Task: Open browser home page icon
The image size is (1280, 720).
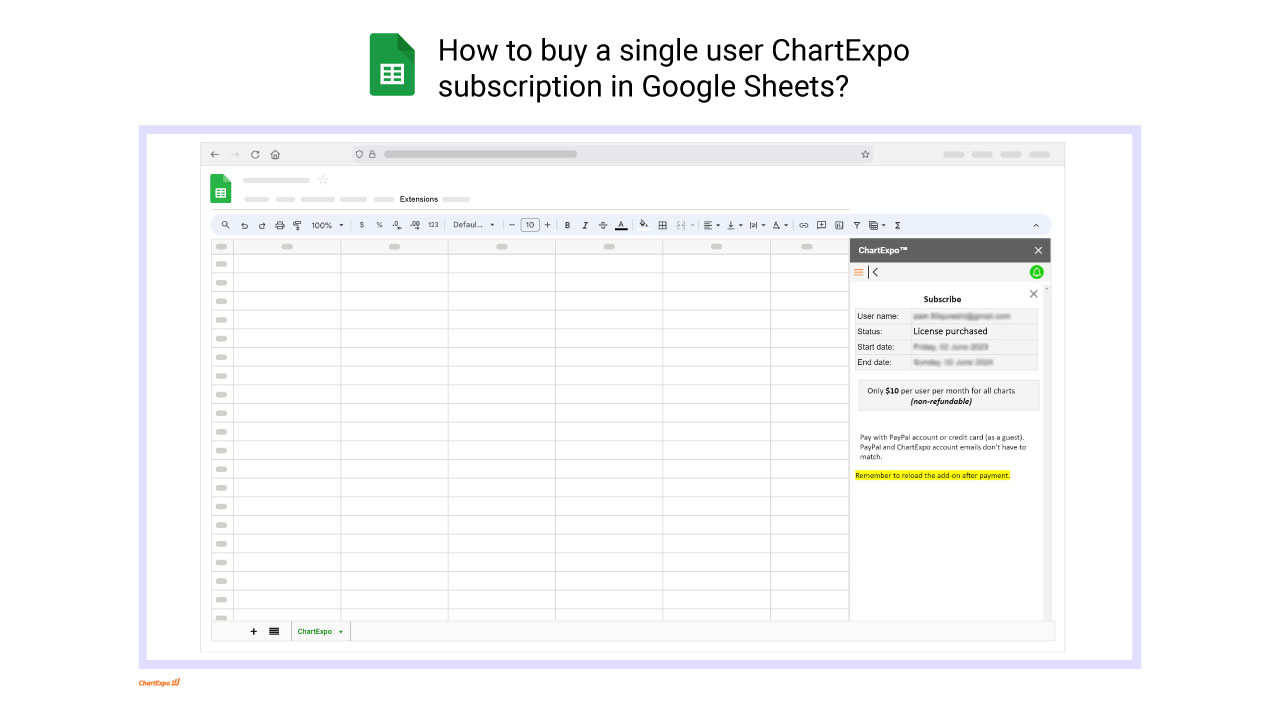Action: click(275, 154)
